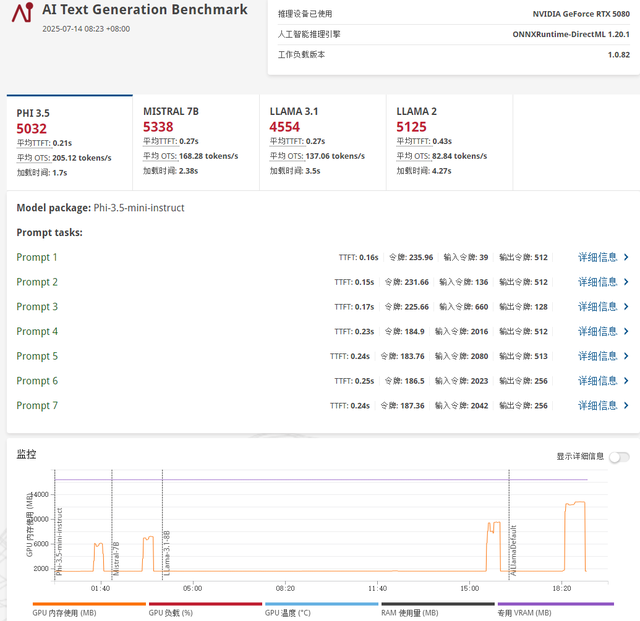Image resolution: width=640 pixels, height=621 pixels.
Task: Expand Prompt 1 row title
Action: (x=37, y=257)
